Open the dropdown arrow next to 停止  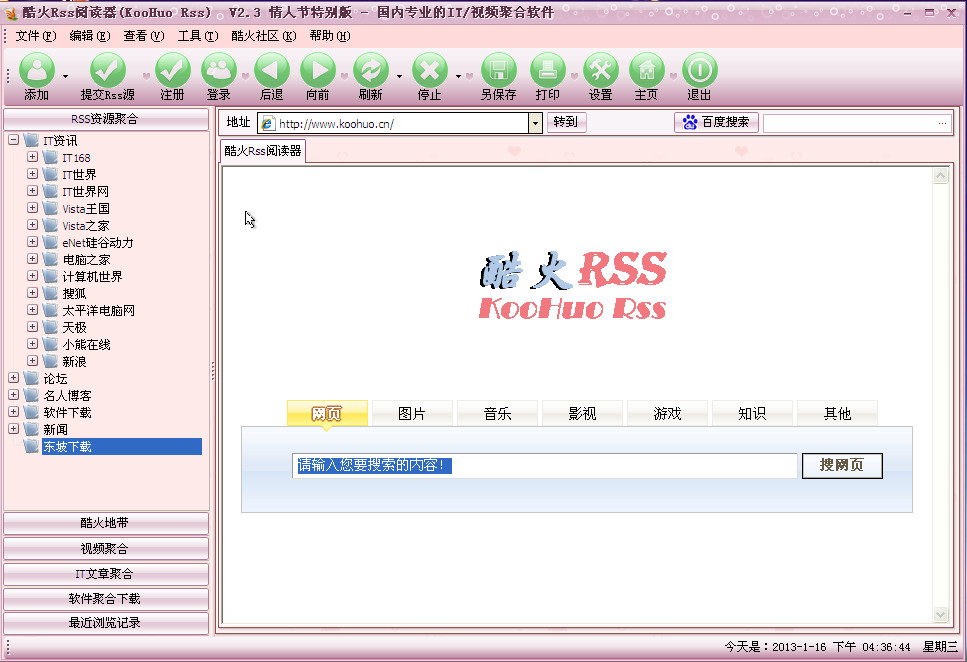(x=458, y=76)
